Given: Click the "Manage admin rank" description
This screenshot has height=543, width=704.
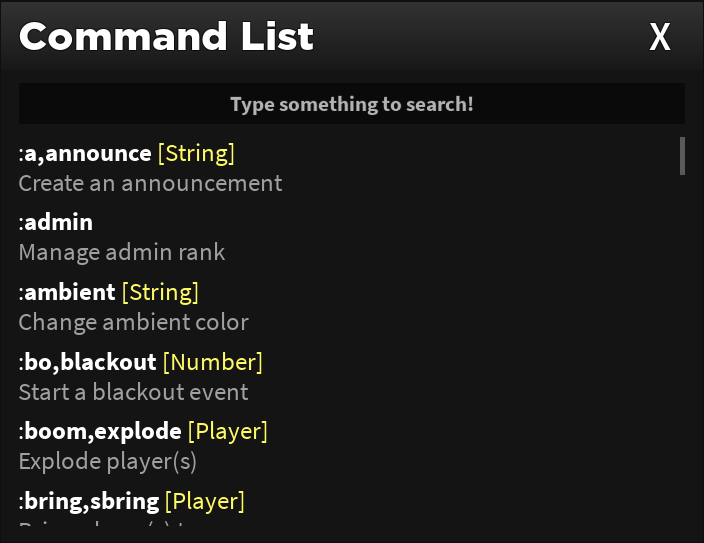Looking at the screenshot, I should click(122, 252).
